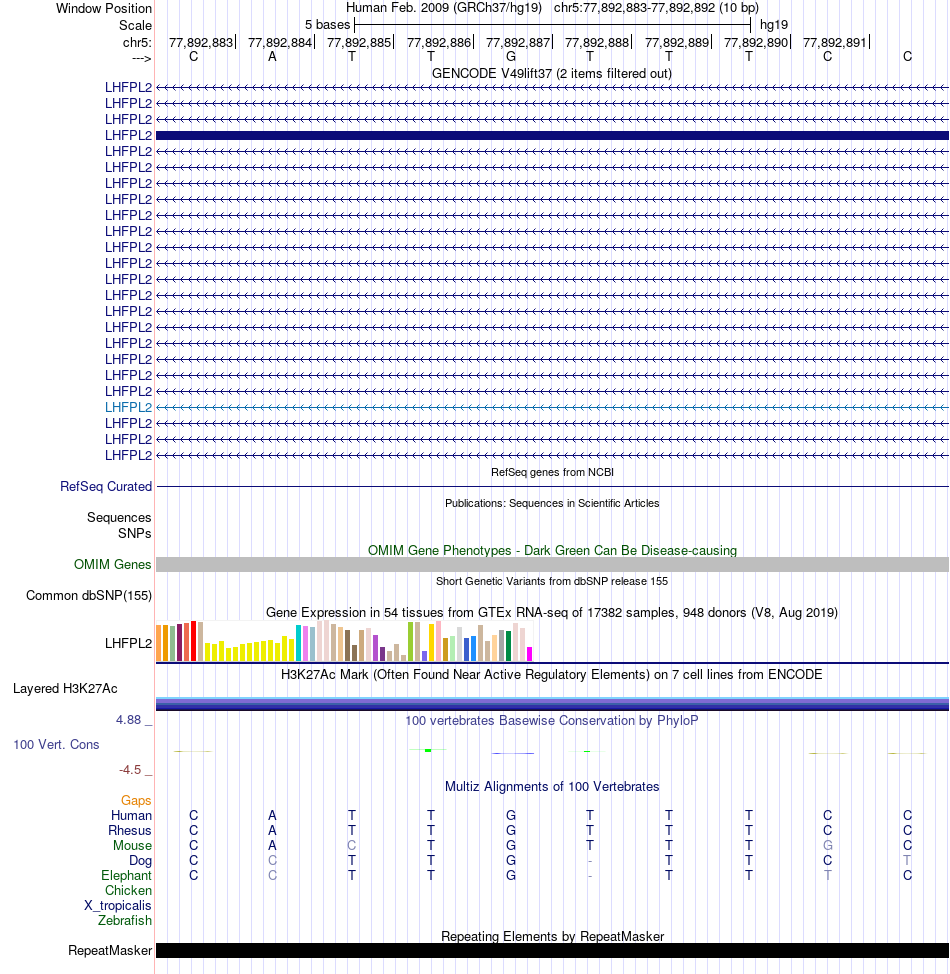Select the Scale label on the left
Image resolution: width=950 pixels, height=974 pixels.
pos(135,25)
